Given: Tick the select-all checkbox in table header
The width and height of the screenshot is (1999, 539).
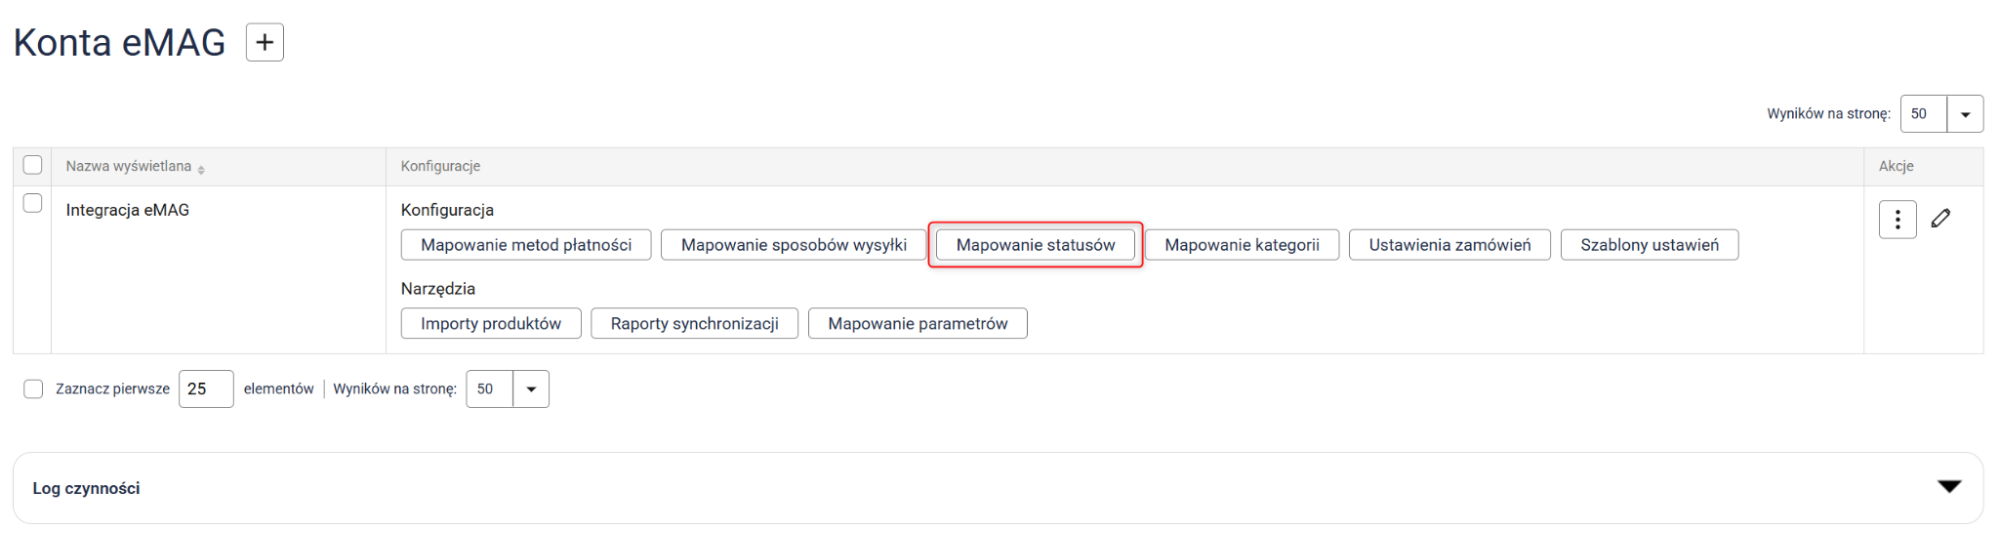Looking at the screenshot, I should pos(33,165).
